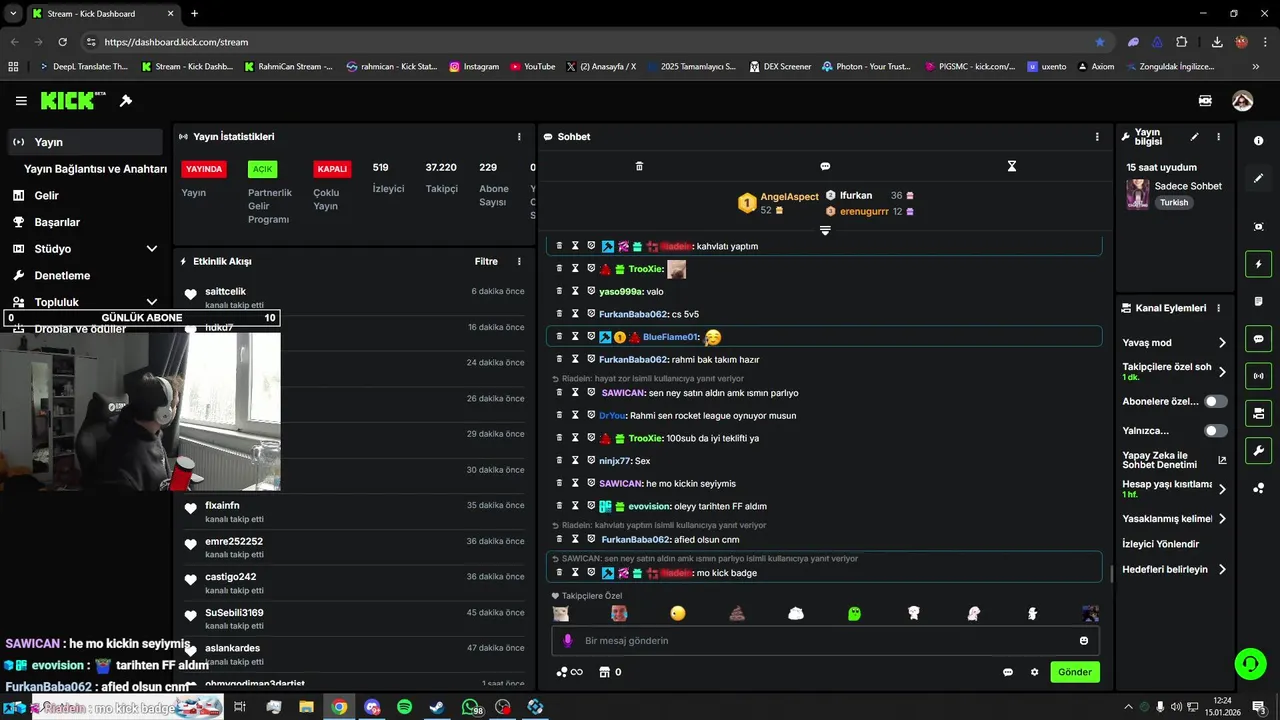1280x720 pixels.
Task: Open Steam from the taskbar
Action: (x=437, y=707)
